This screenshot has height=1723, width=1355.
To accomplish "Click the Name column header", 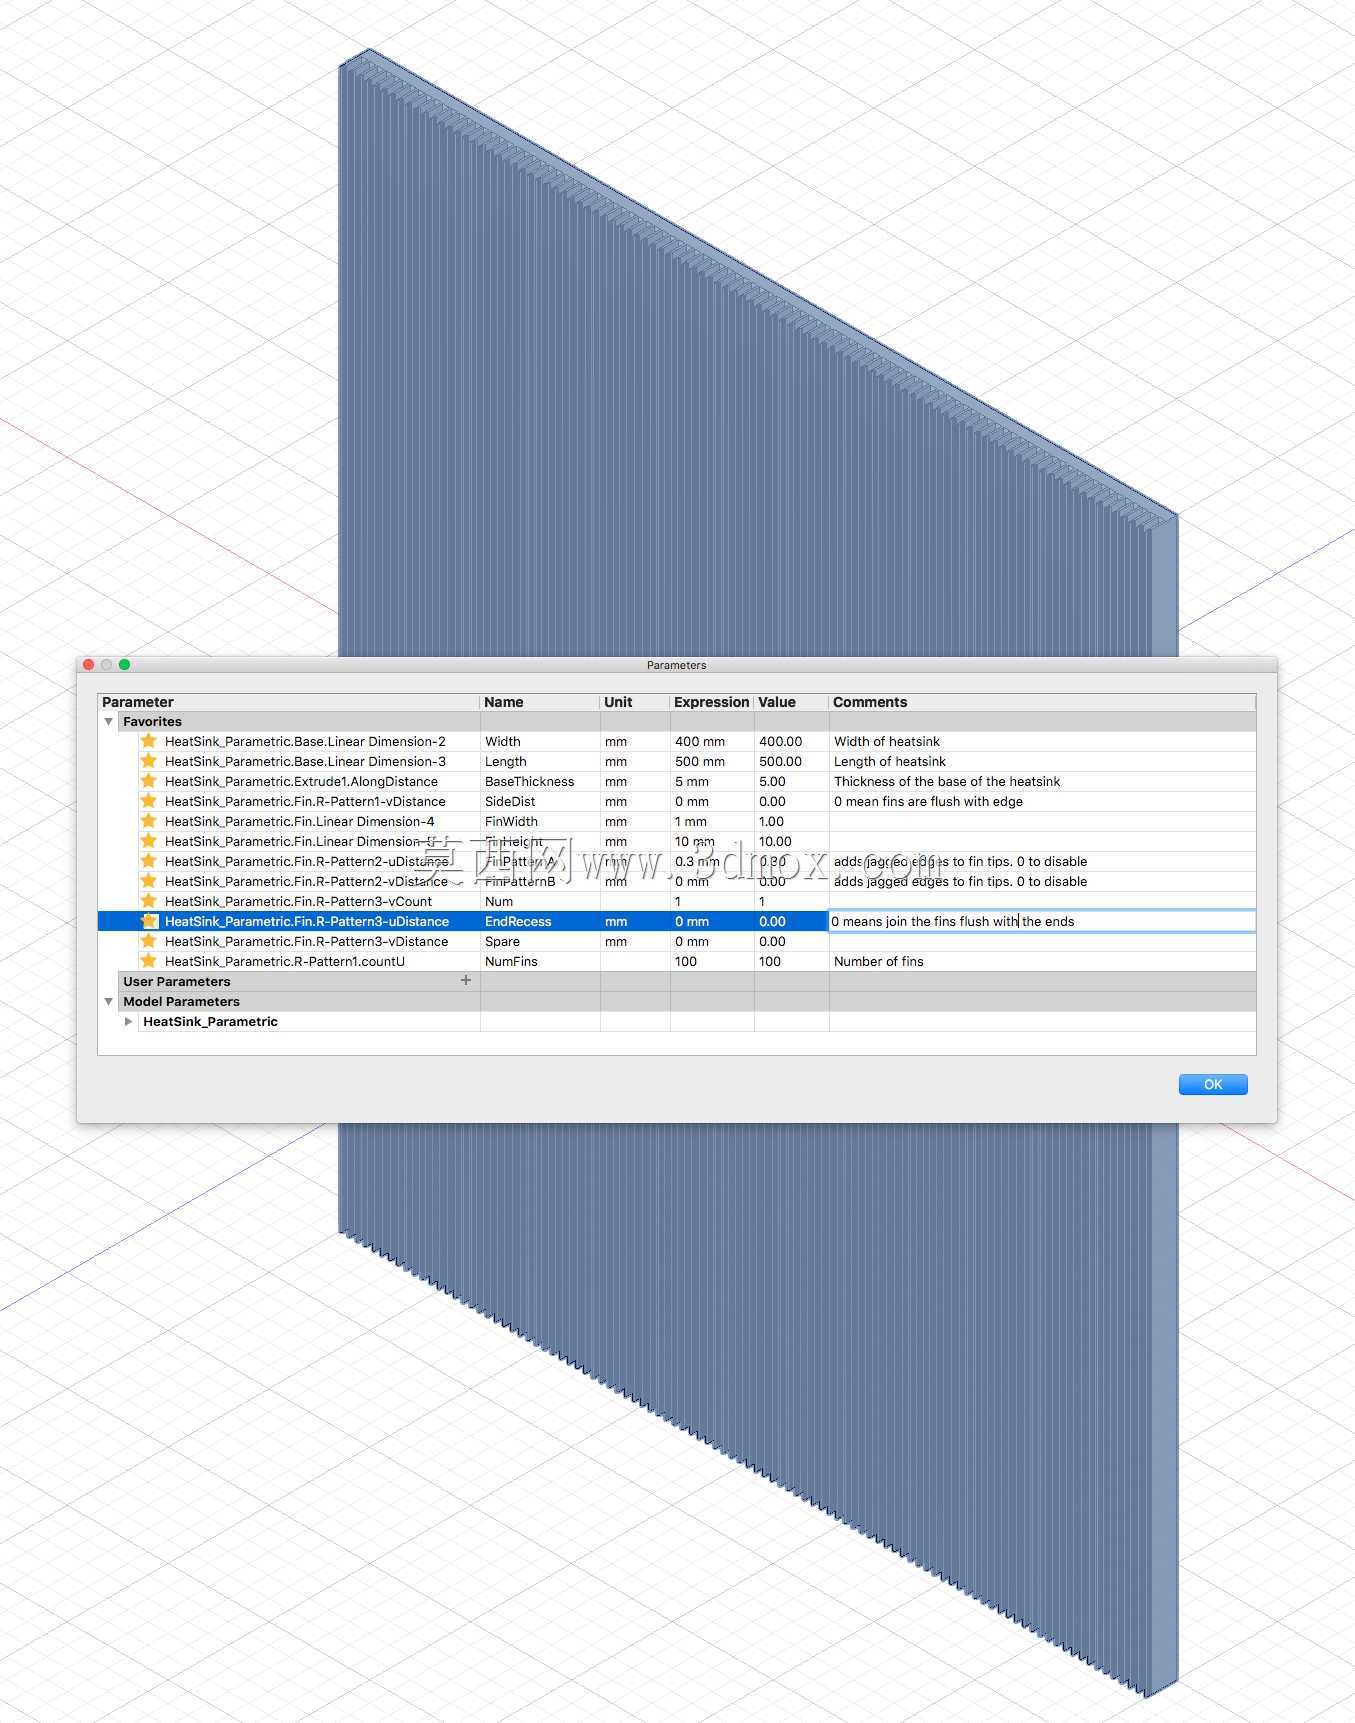I will (x=540, y=702).
